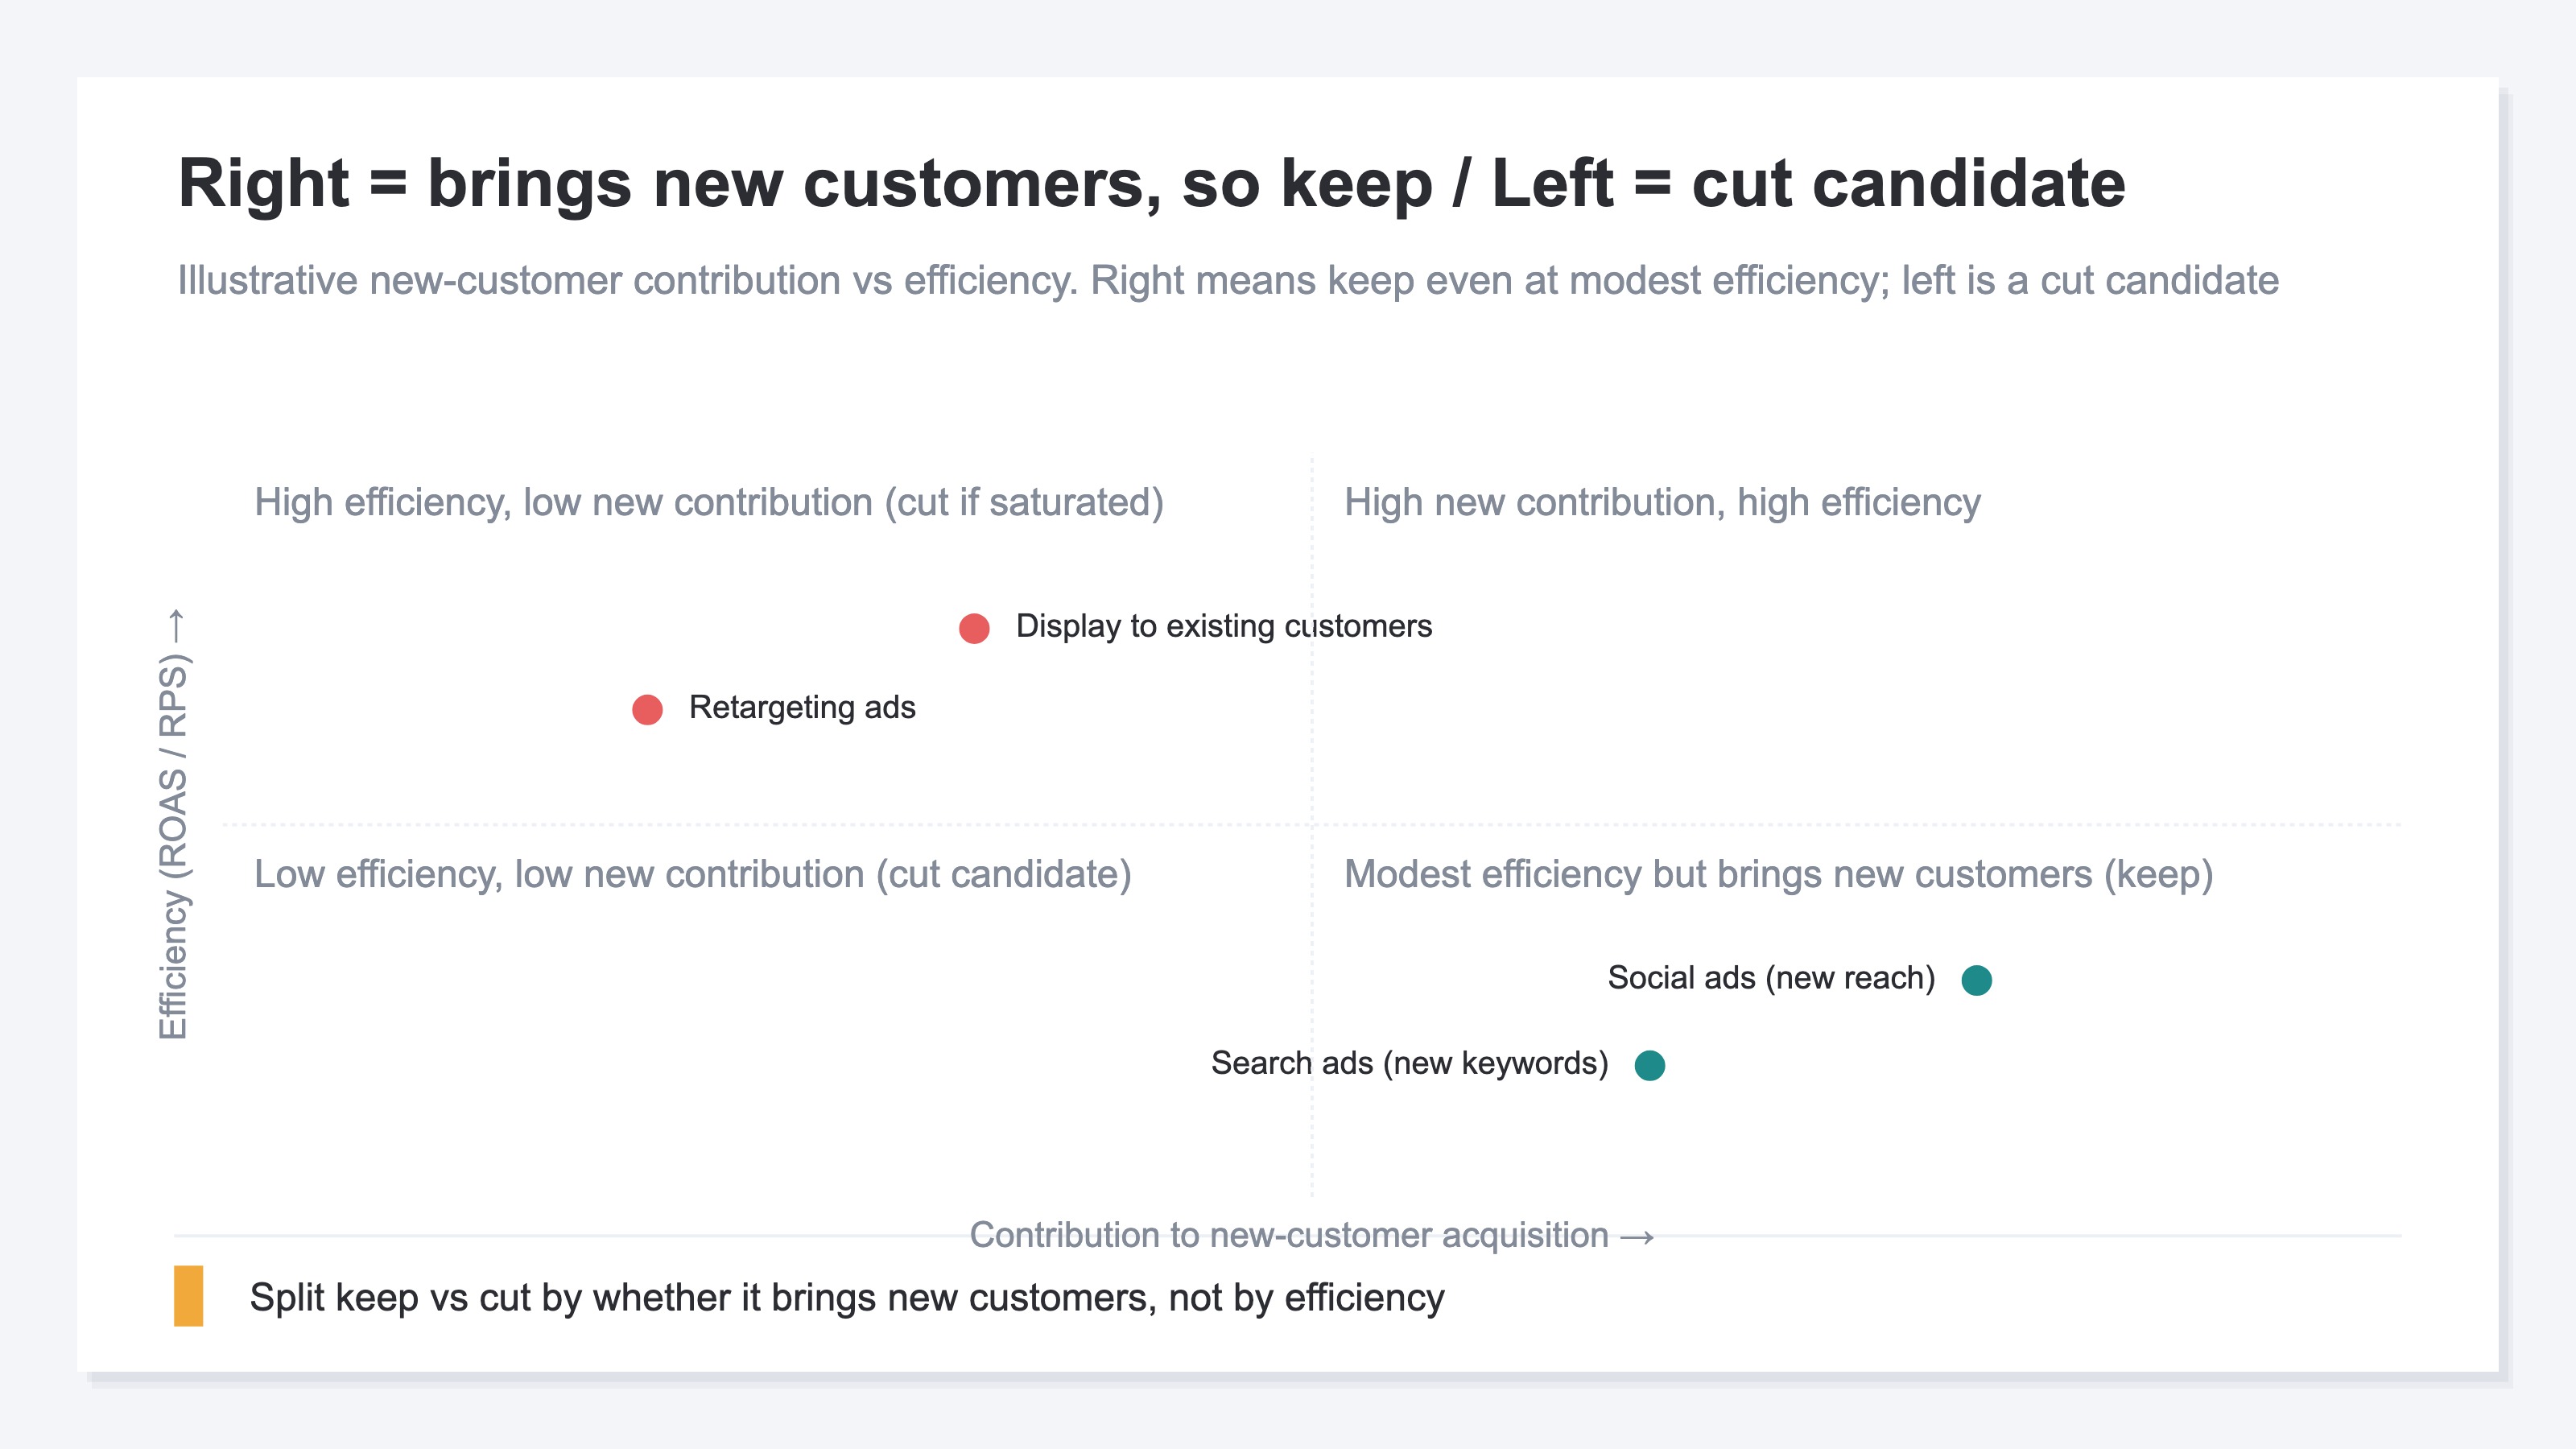Select the Modest efficiency (keep) quadrant heading
This screenshot has width=2576, height=1449.
[1778, 874]
